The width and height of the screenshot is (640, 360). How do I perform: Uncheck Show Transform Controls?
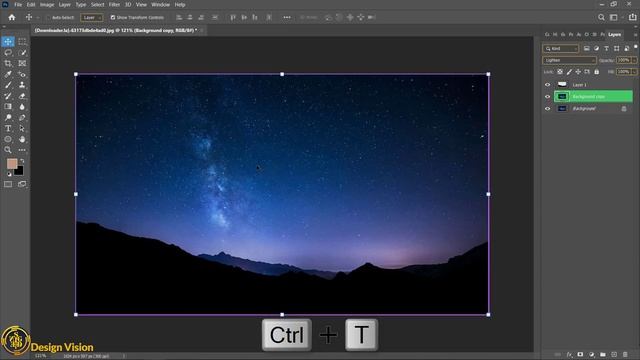113,18
